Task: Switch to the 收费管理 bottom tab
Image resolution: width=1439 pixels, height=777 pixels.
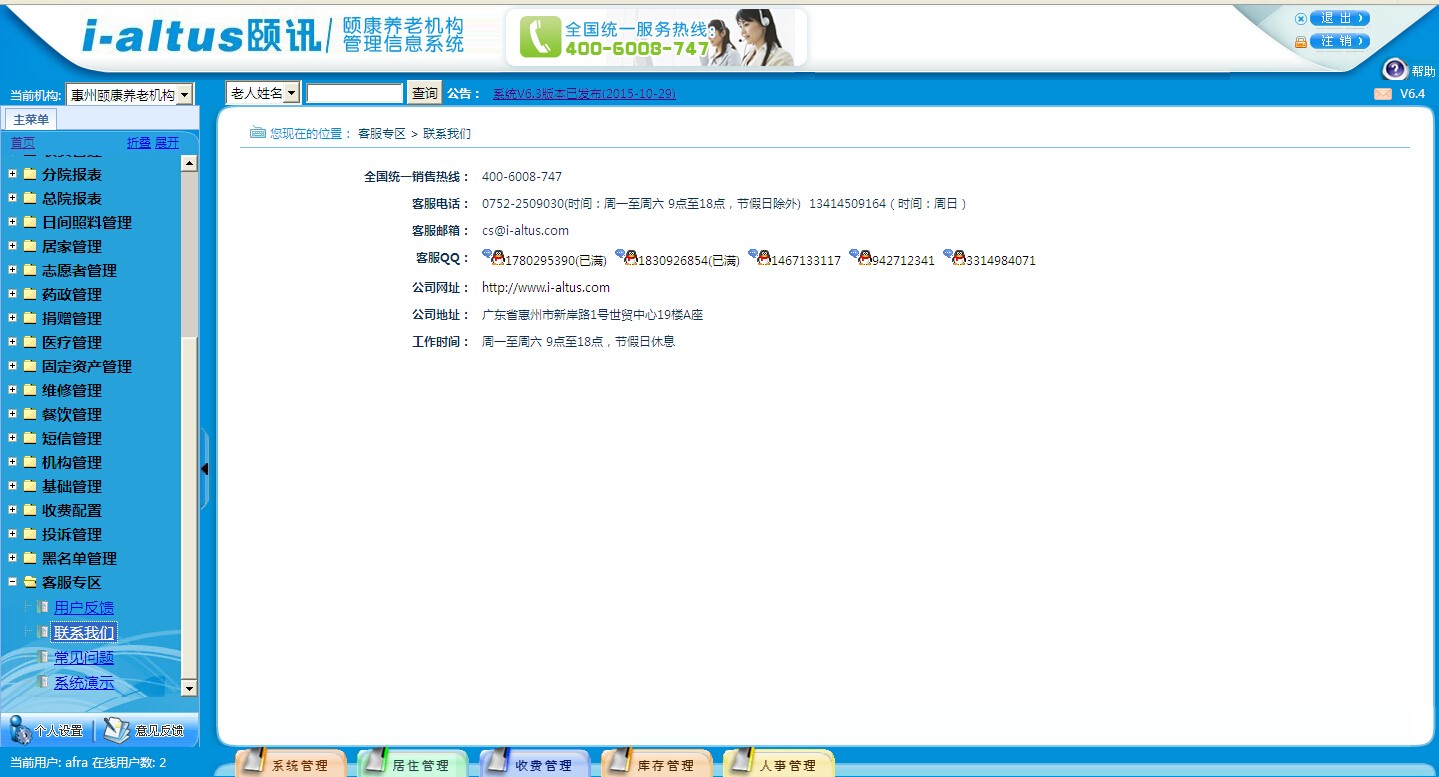Action: point(535,765)
